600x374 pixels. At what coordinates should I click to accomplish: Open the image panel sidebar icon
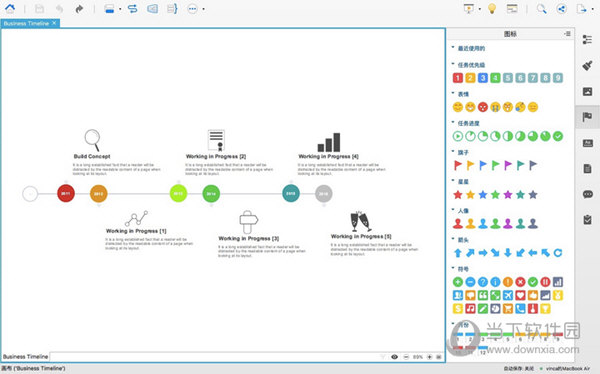click(x=587, y=91)
